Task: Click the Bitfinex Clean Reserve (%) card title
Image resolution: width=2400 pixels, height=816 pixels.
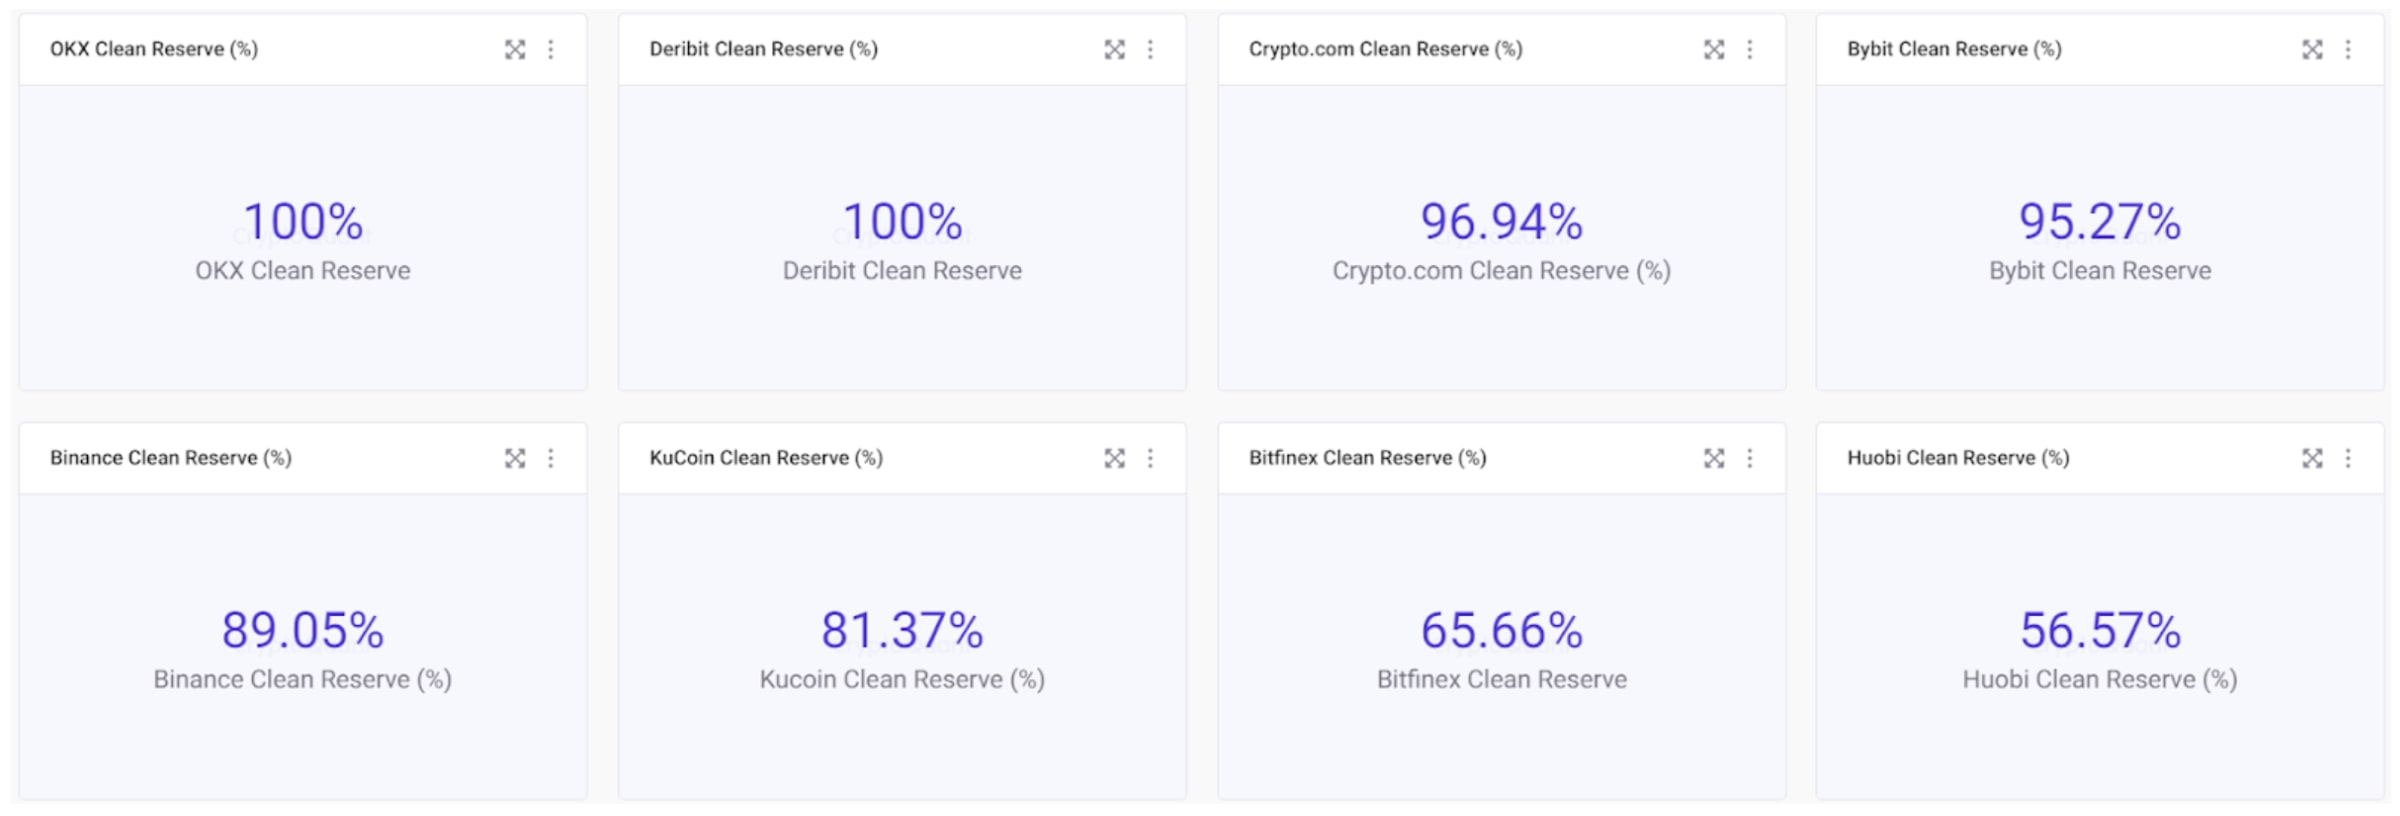Action: [1367, 458]
